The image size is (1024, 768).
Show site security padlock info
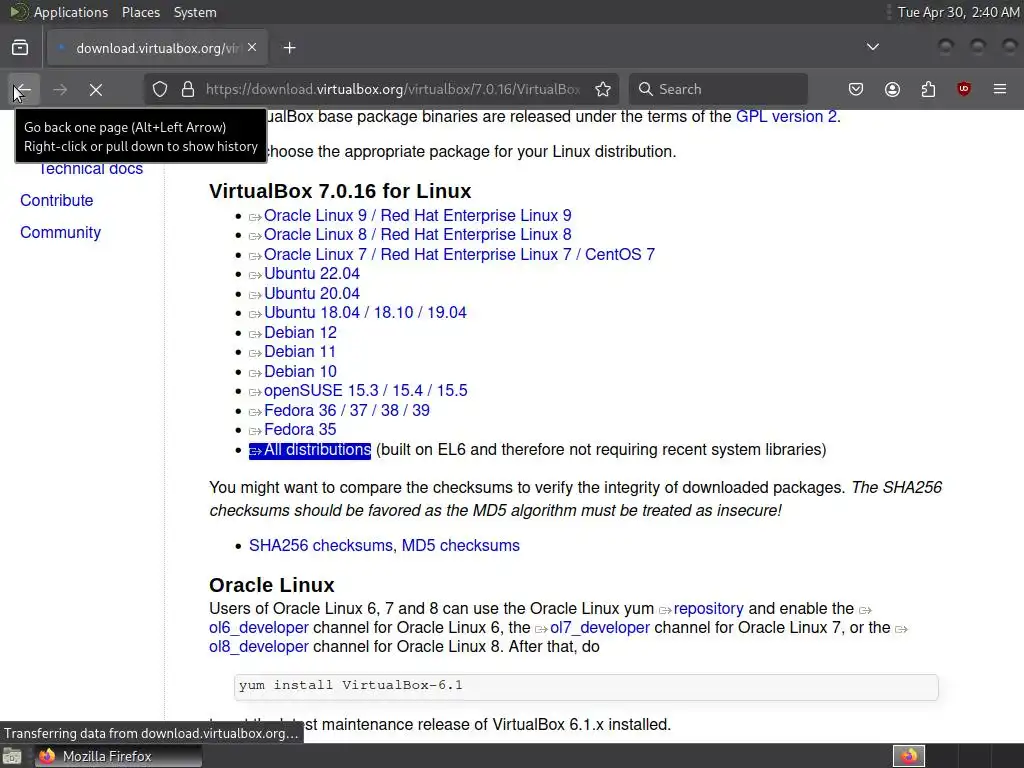click(x=188, y=89)
